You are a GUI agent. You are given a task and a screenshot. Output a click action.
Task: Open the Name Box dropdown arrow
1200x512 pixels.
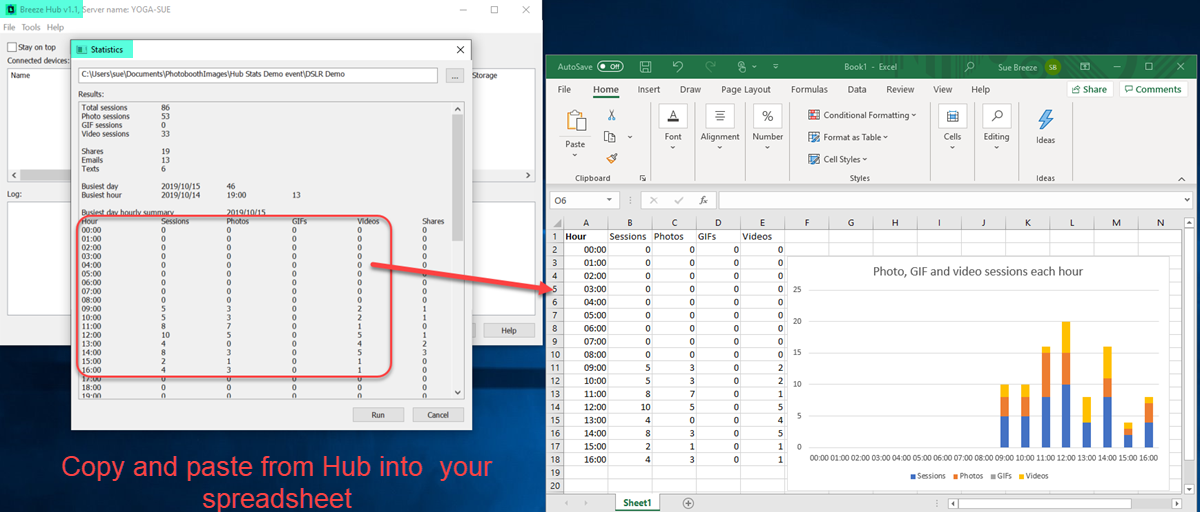612,200
